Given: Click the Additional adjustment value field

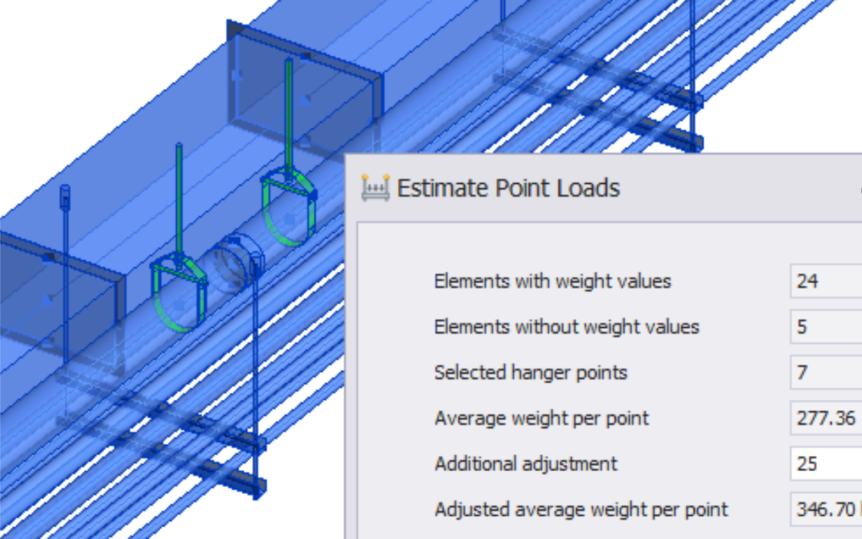Looking at the screenshot, I should 825,464.
